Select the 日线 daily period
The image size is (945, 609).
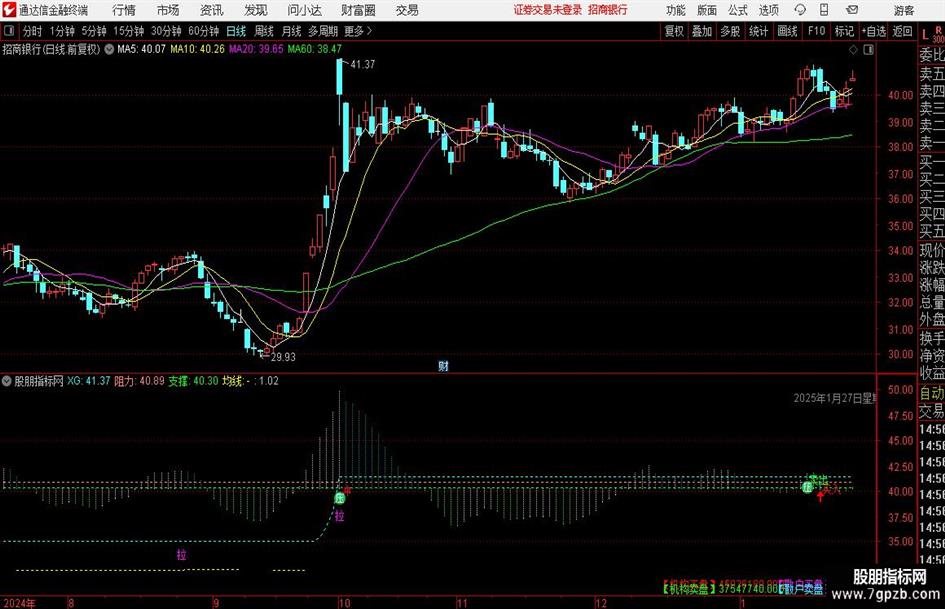(x=236, y=31)
